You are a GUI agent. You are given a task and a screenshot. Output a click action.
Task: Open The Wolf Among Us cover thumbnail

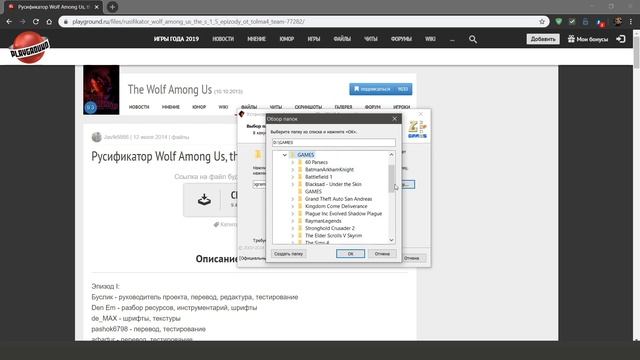pyautogui.click(x=101, y=90)
